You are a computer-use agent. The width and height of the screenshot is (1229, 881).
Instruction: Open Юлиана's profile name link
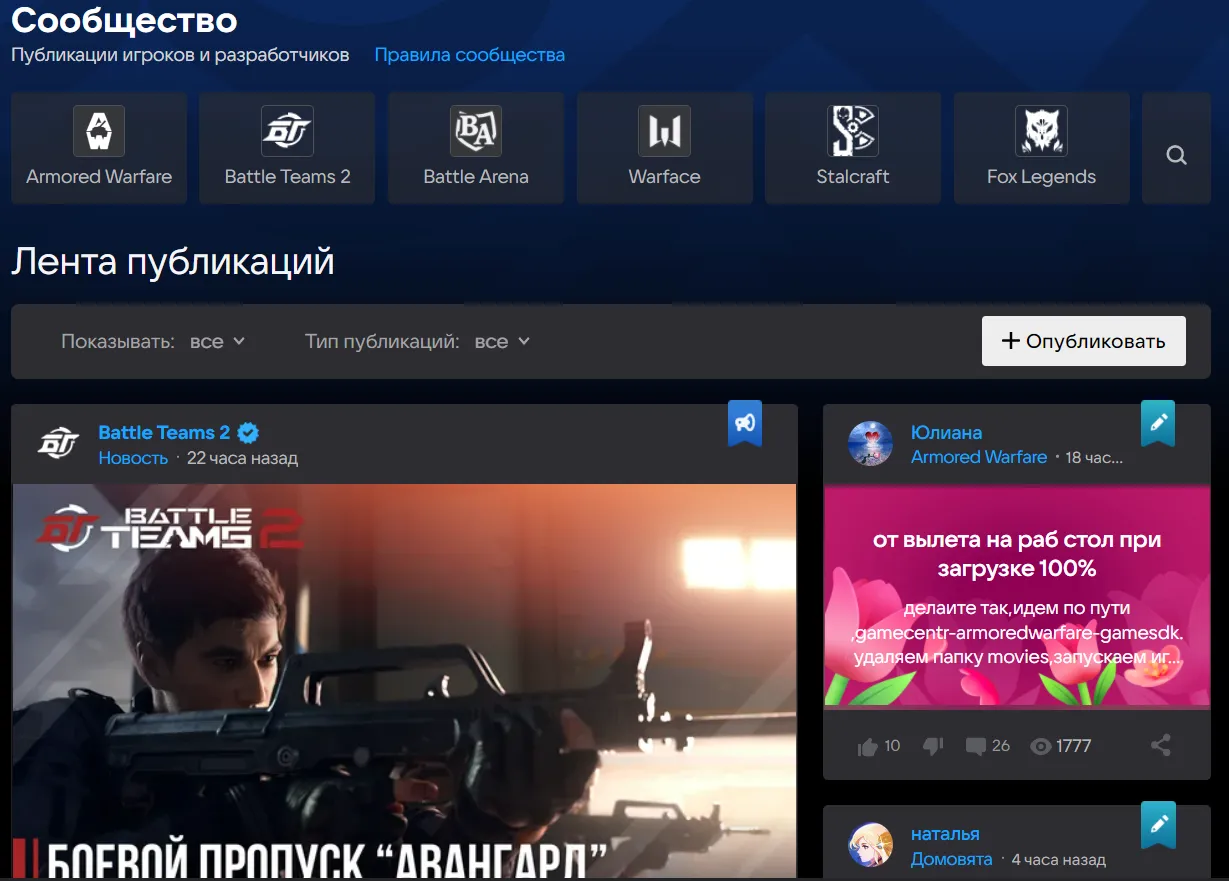point(946,433)
